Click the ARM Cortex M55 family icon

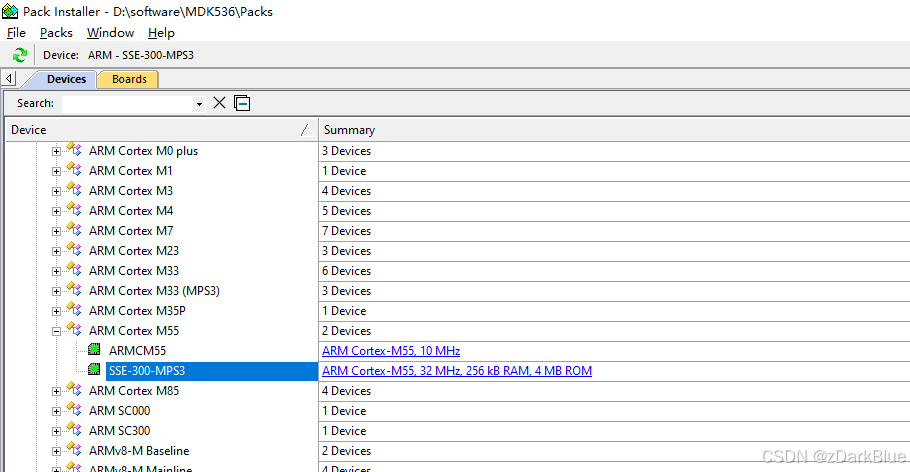coord(74,330)
